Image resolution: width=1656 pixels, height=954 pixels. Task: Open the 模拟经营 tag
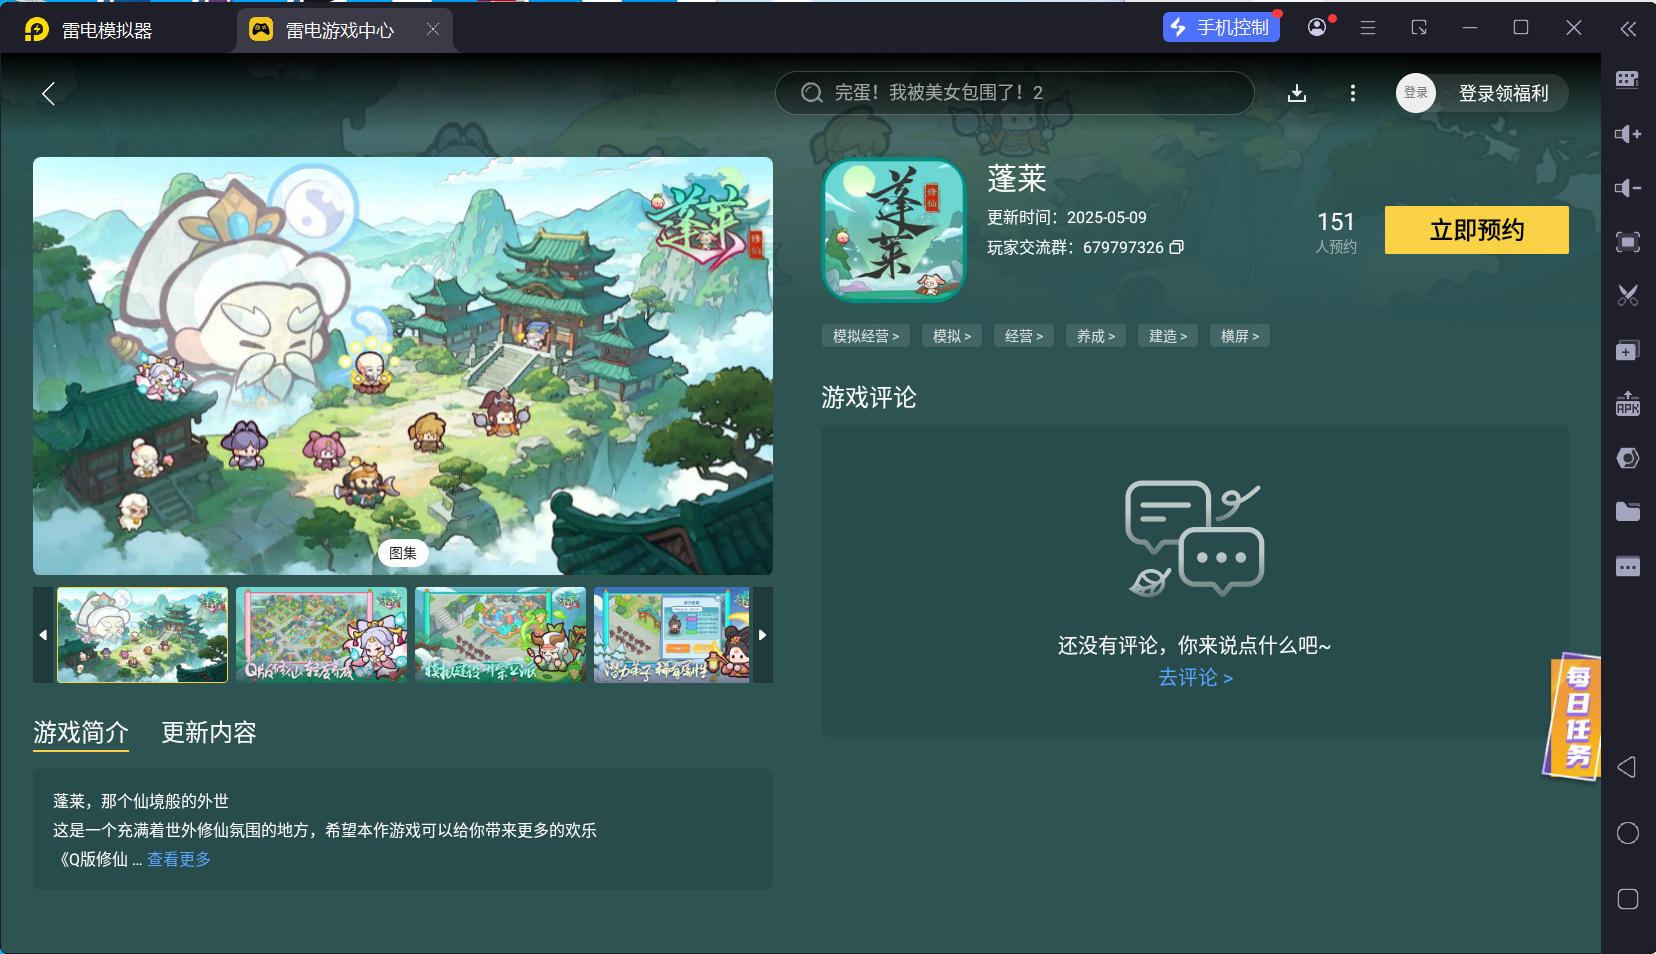[x=866, y=336]
